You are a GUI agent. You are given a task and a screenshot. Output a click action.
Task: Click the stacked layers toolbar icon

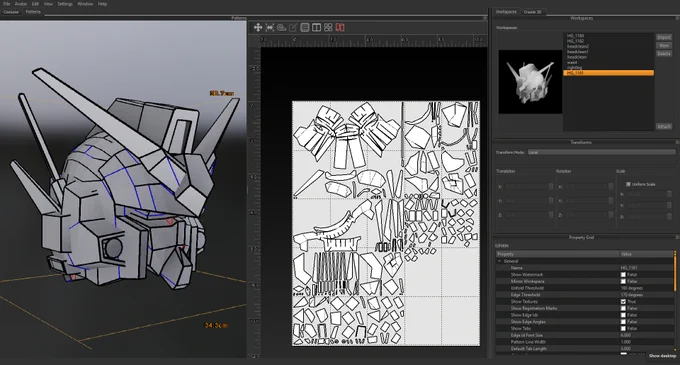281,27
